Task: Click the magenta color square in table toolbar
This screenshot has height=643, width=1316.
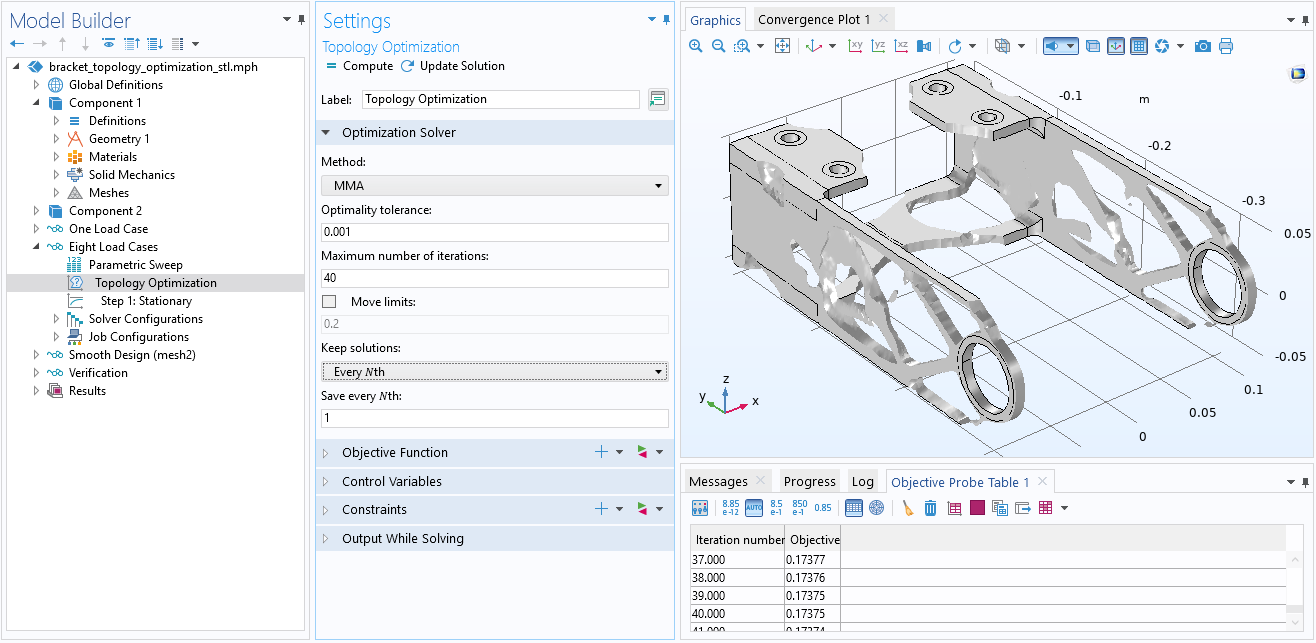Action: pyautogui.click(x=977, y=508)
